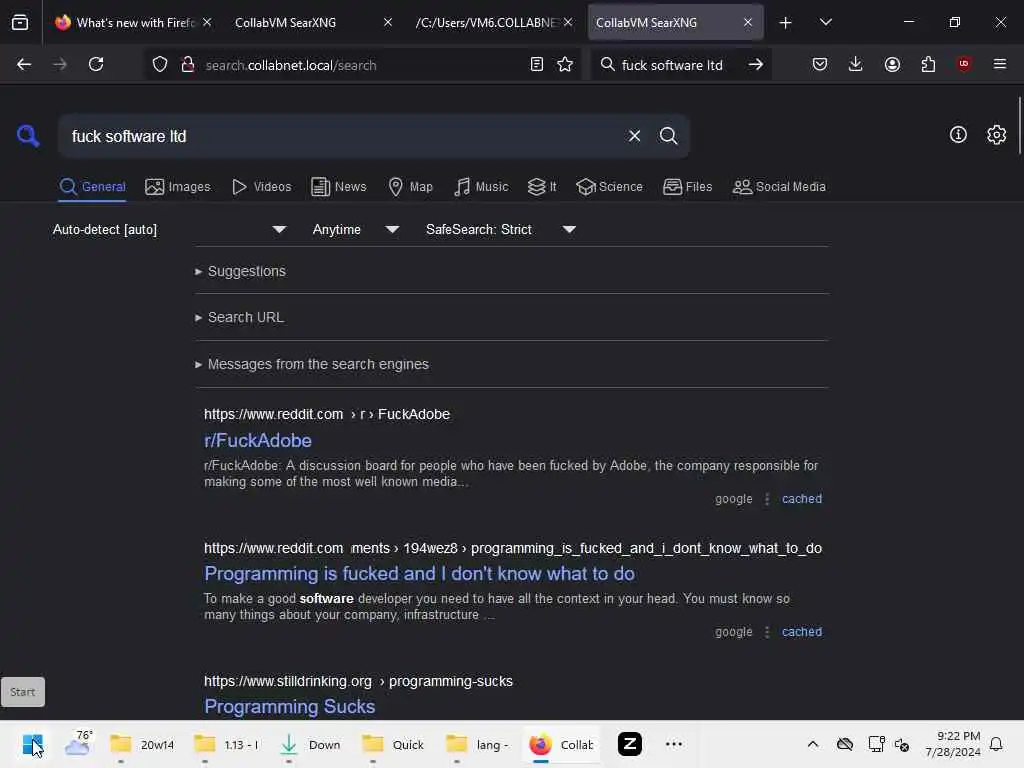Open the uBlock Origin extension icon
The width and height of the screenshot is (1024, 768).
pyautogui.click(x=964, y=64)
